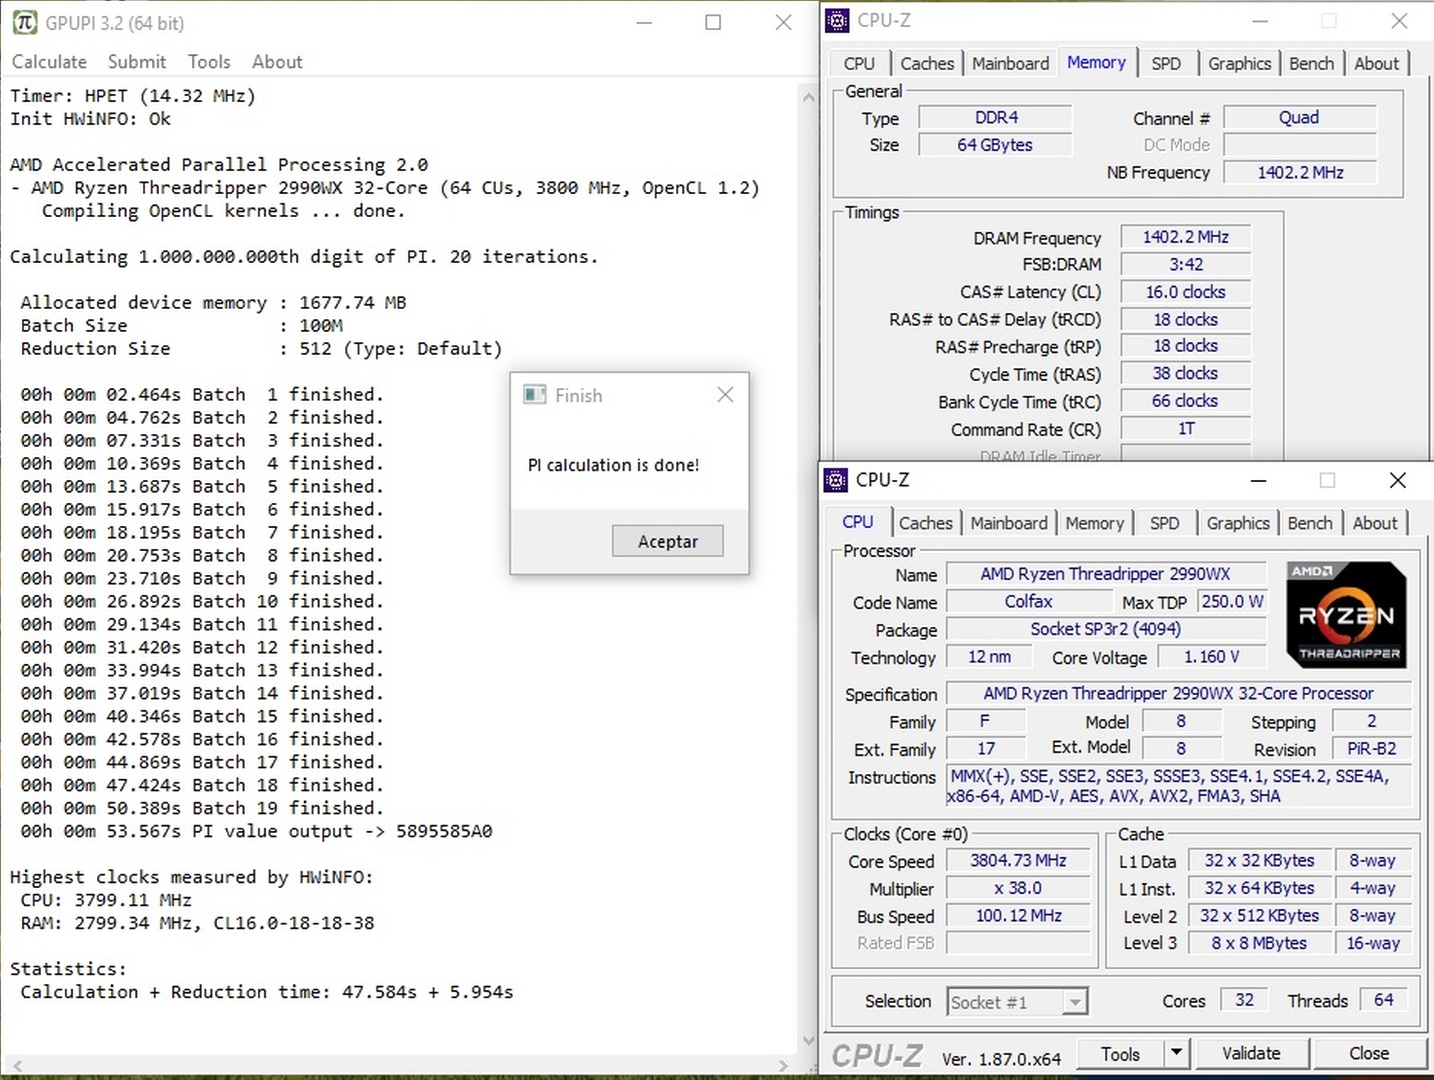Click the Tools button in CPU-Z
The height and width of the screenshot is (1080, 1434).
[1121, 1054]
